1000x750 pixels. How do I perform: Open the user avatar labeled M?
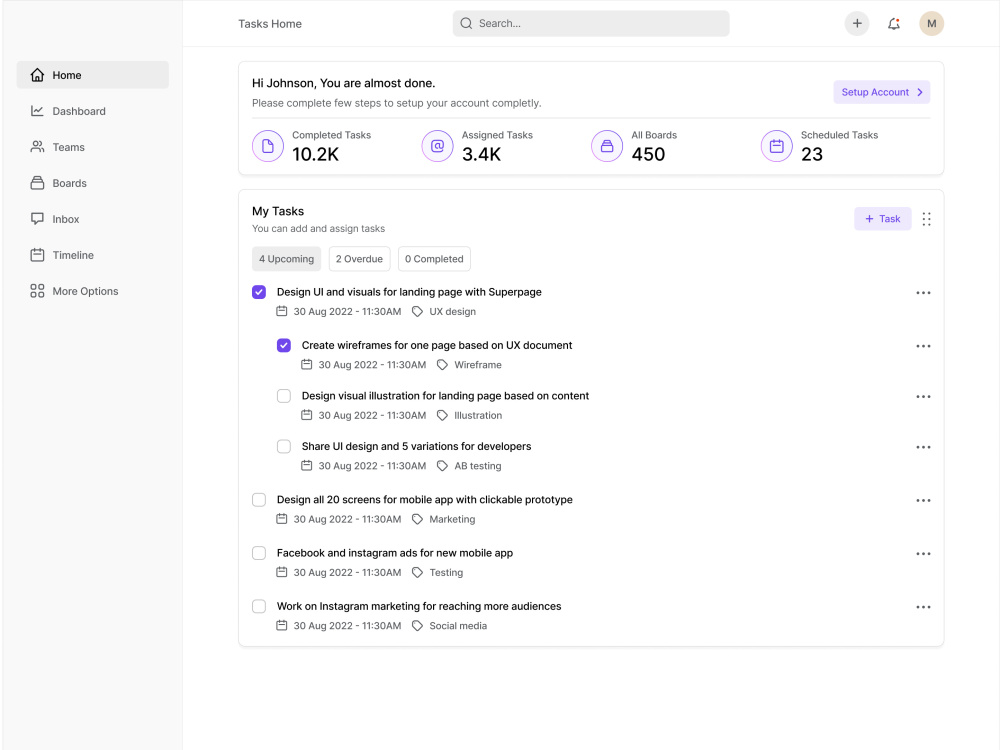[931, 24]
